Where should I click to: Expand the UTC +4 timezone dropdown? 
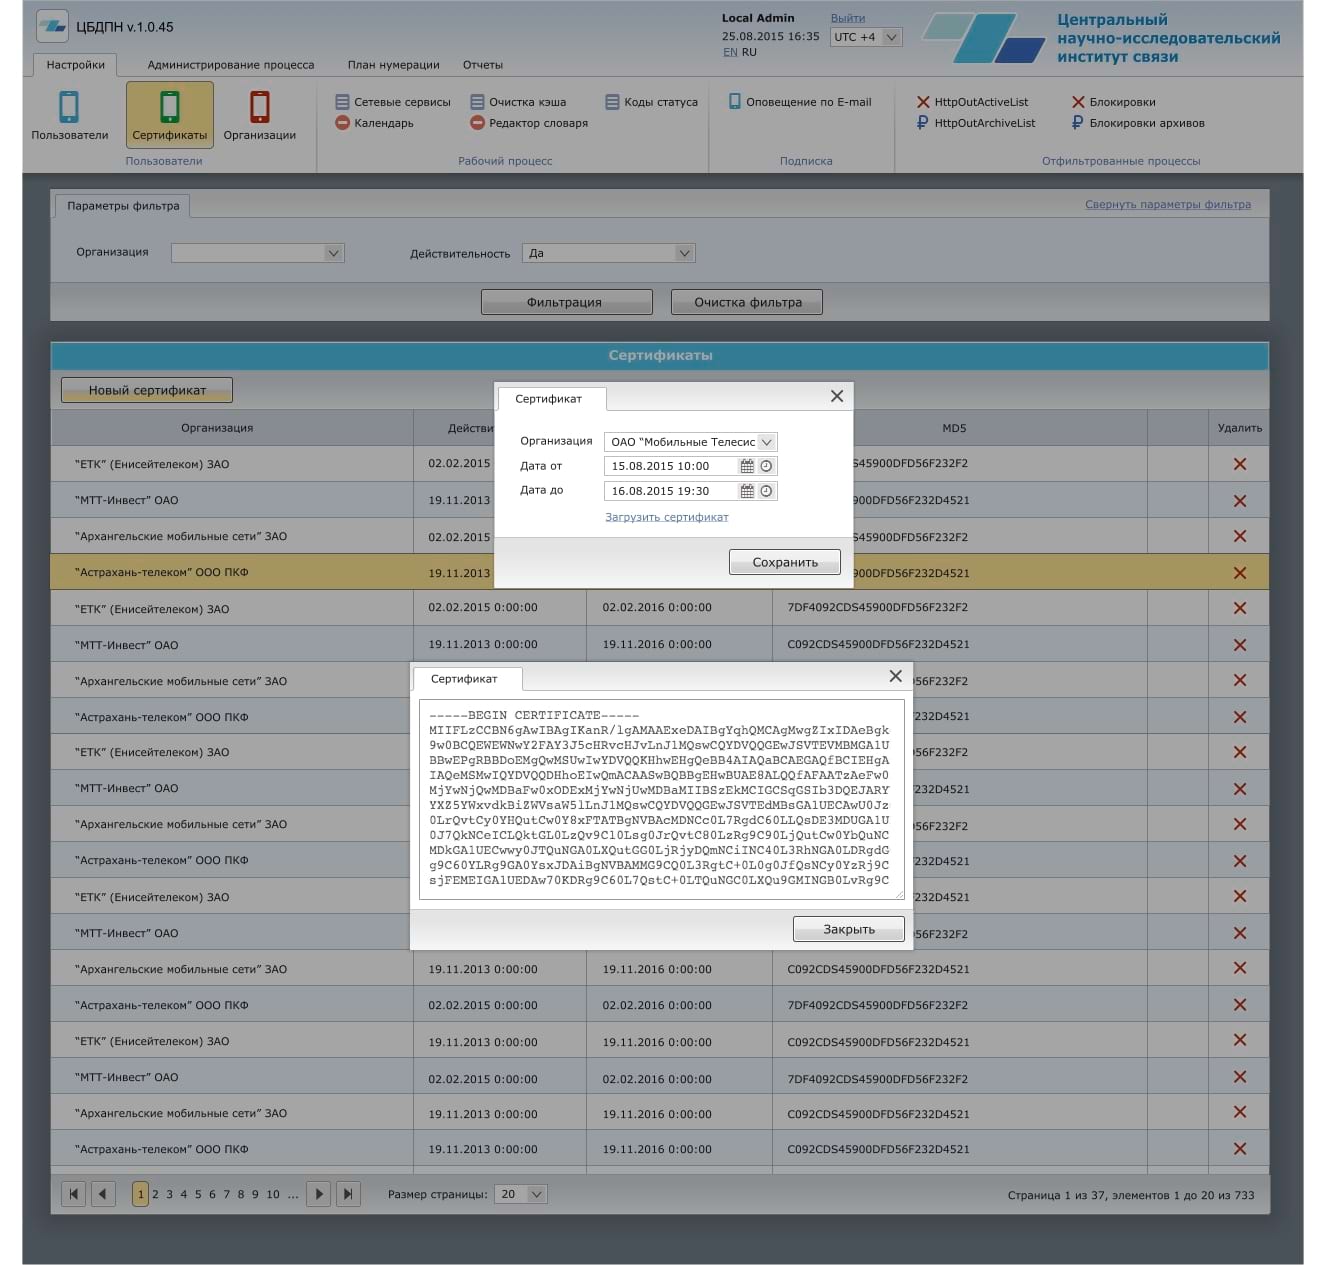tap(891, 37)
